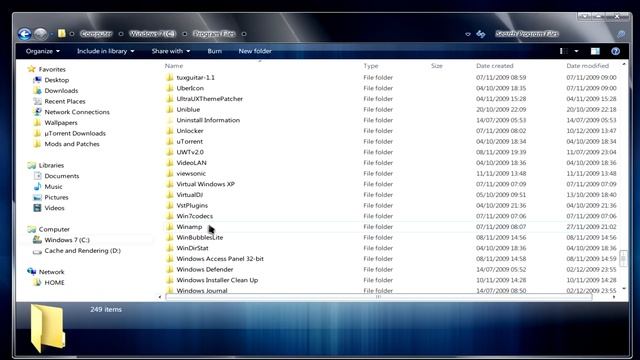This screenshot has height=360, width=640.
Task: Select Cache and Rendering (D:) drive
Action: (x=82, y=251)
